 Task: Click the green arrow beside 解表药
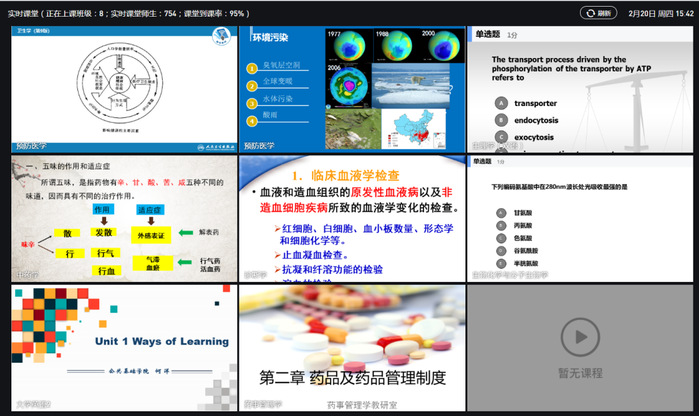[185, 232]
